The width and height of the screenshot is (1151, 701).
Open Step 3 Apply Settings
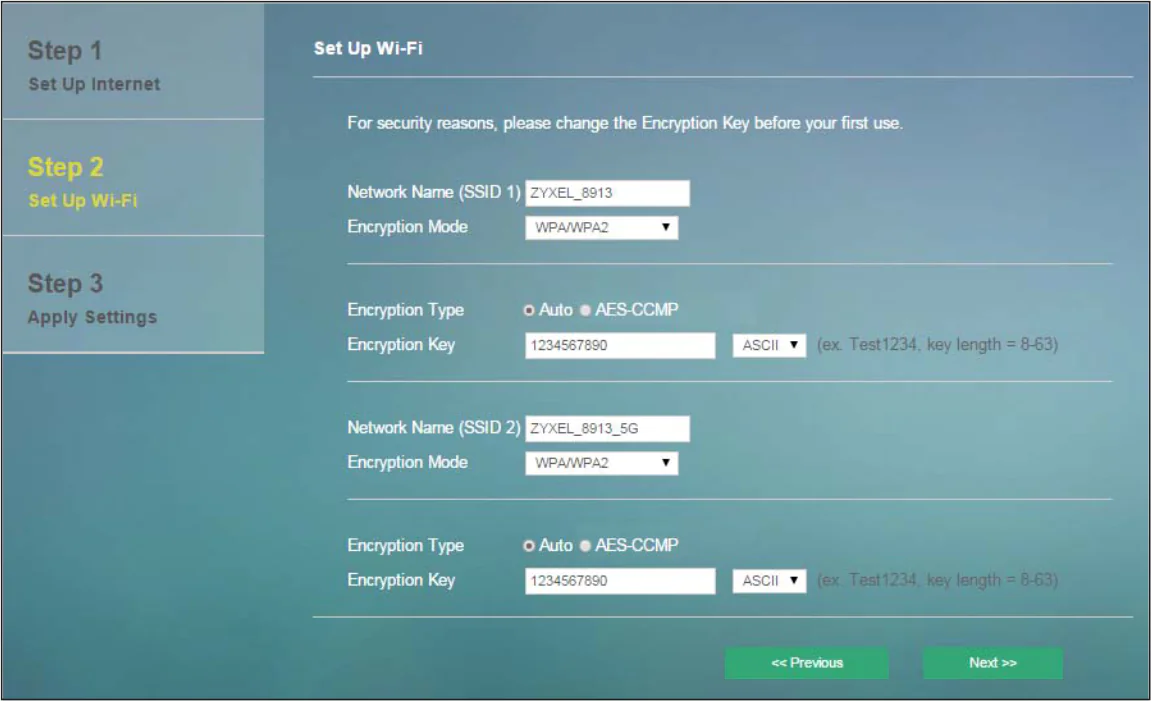132,298
